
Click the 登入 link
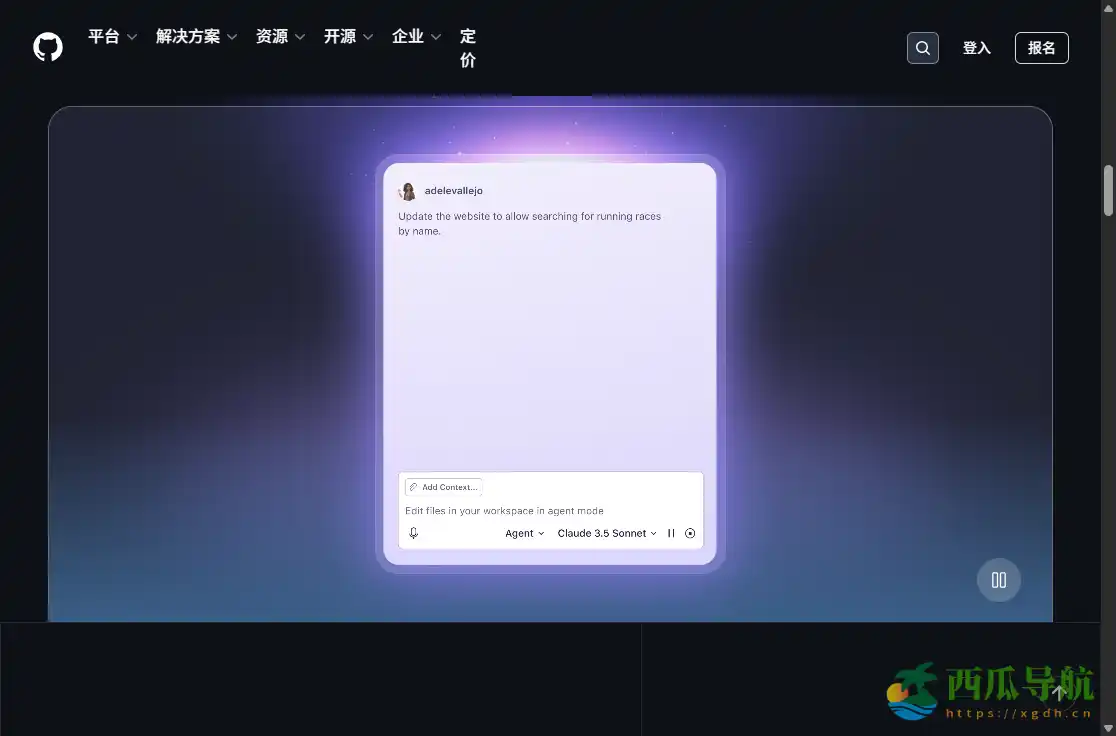tap(976, 47)
